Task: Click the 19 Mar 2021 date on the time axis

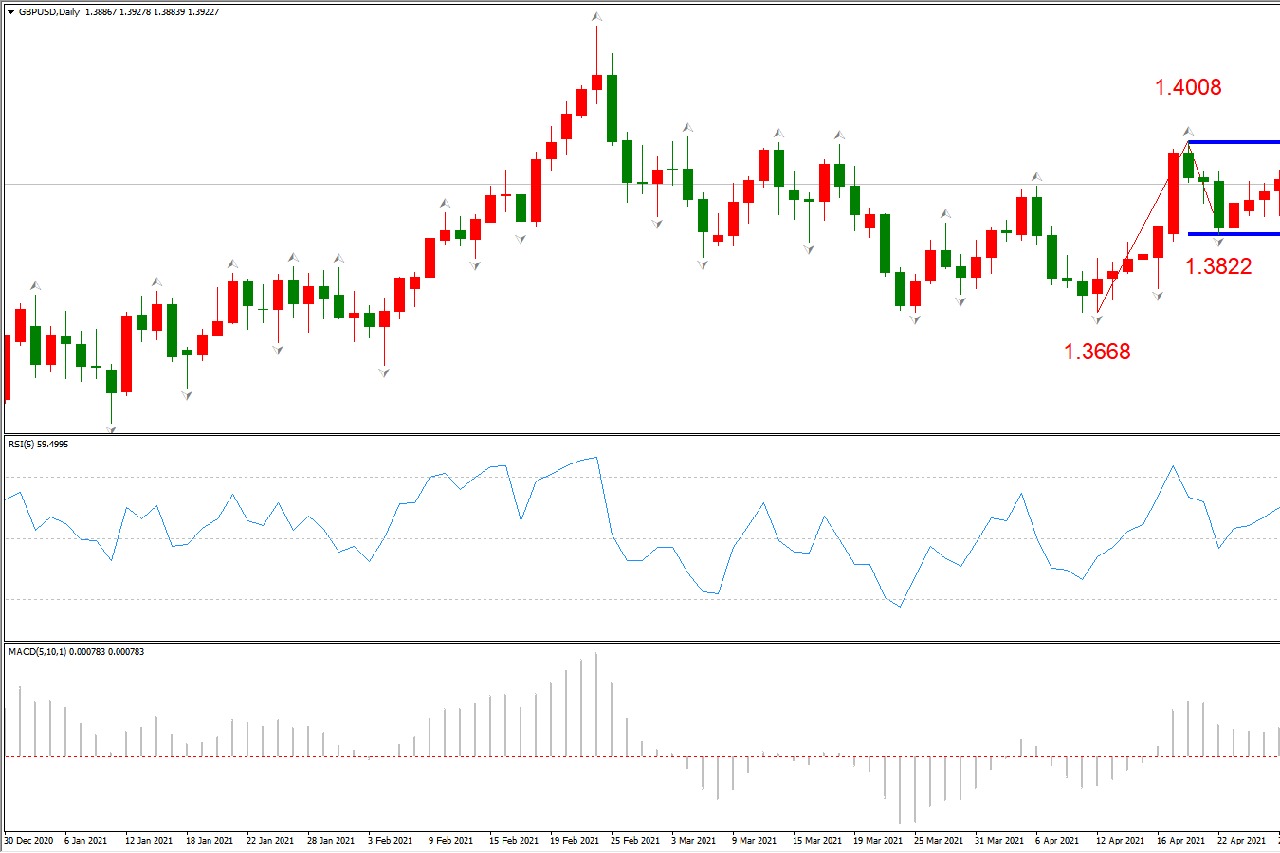Action: (x=880, y=841)
